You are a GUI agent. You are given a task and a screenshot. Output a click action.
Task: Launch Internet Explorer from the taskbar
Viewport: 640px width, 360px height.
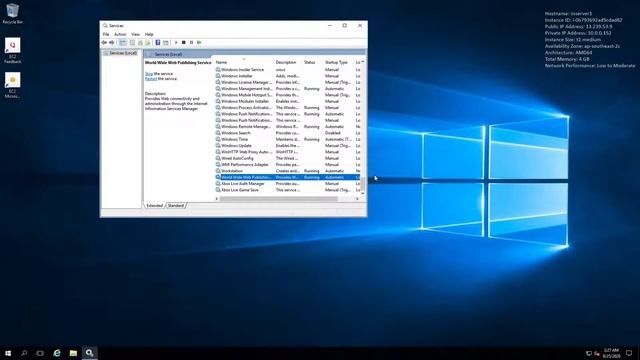[x=57, y=353]
